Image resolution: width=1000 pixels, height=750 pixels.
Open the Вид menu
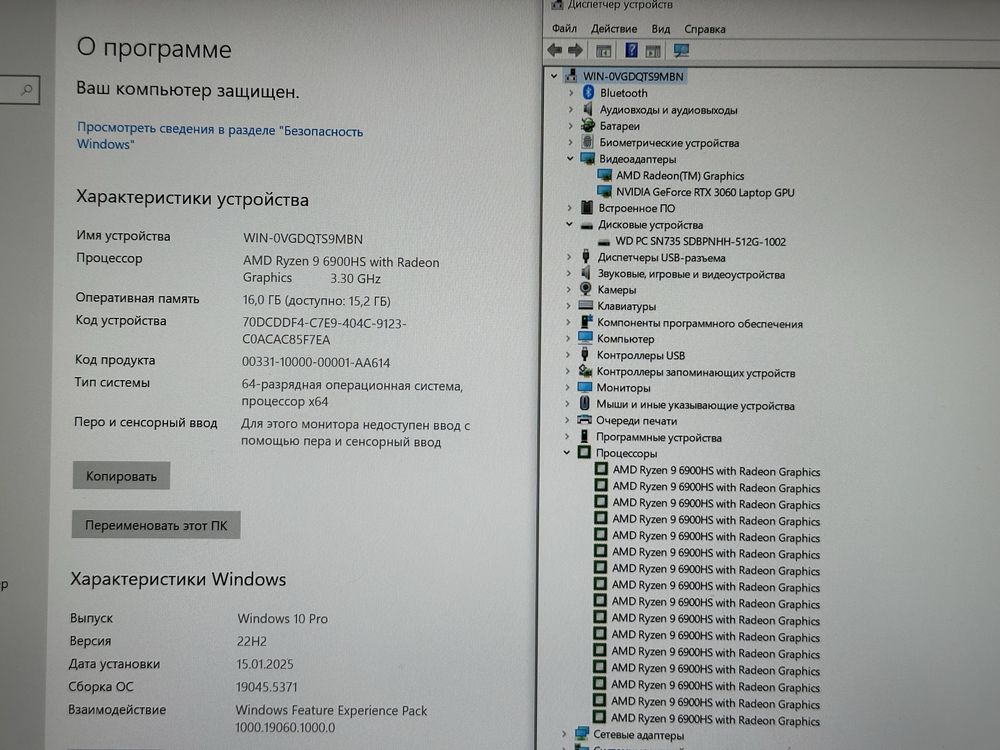click(661, 29)
